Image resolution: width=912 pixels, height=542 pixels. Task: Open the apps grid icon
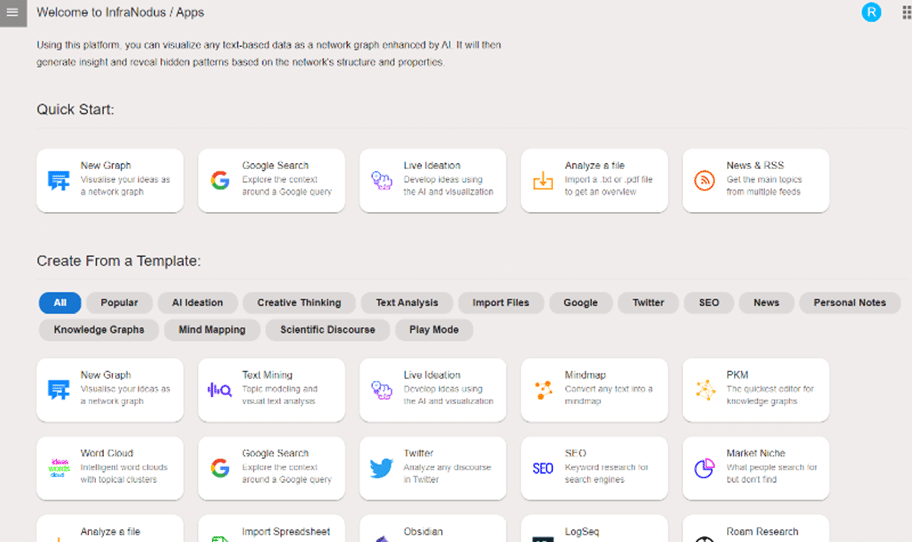tap(906, 12)
